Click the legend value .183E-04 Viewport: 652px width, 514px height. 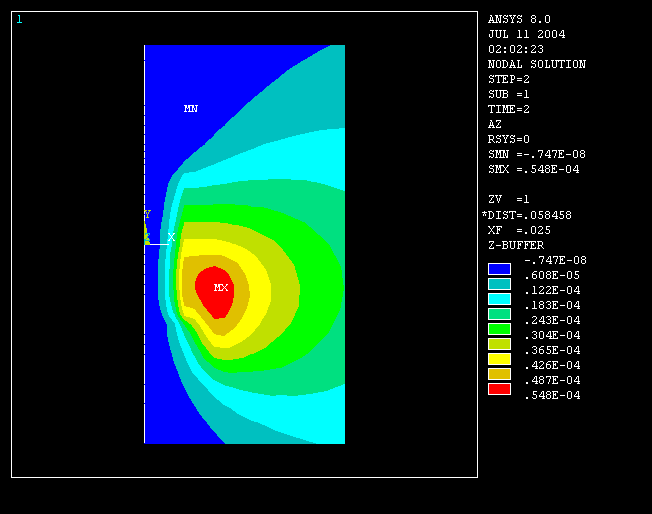552,305
